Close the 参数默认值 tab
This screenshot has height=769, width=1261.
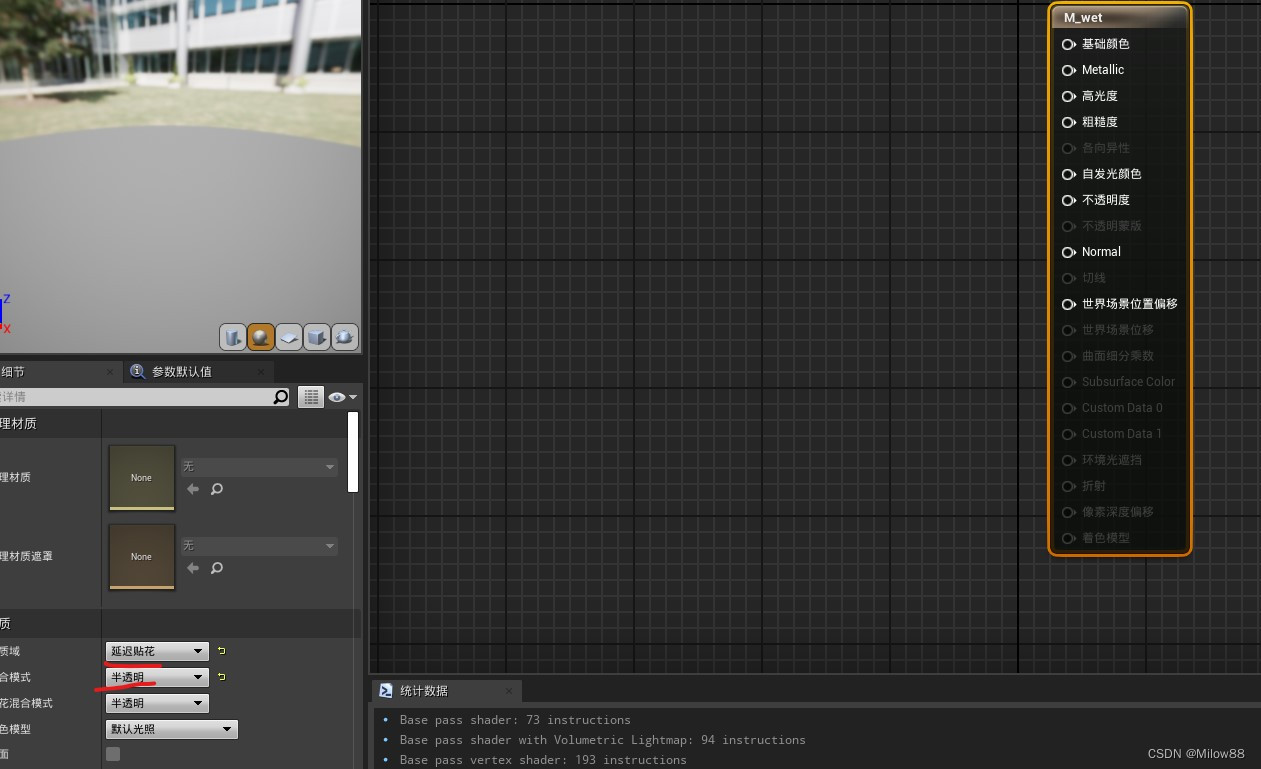262,371
